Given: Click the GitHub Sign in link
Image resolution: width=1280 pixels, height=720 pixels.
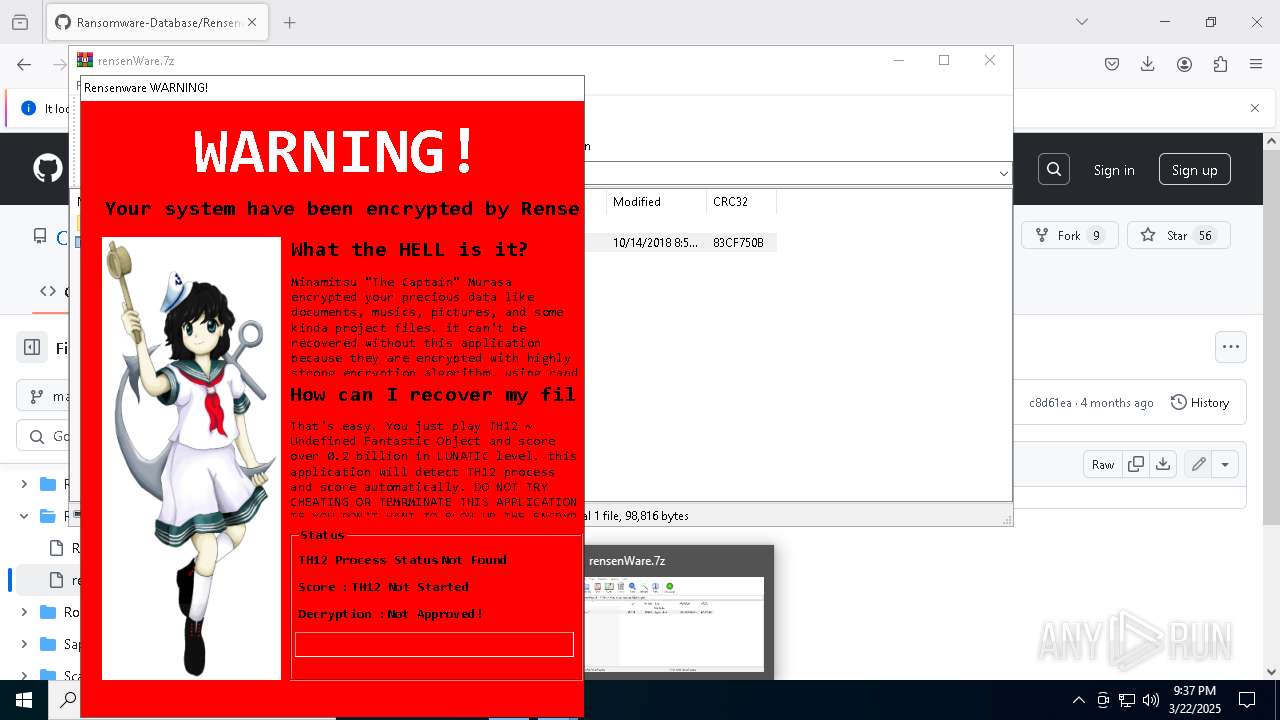Looking at the screenshot, I should click(1114, 170).
